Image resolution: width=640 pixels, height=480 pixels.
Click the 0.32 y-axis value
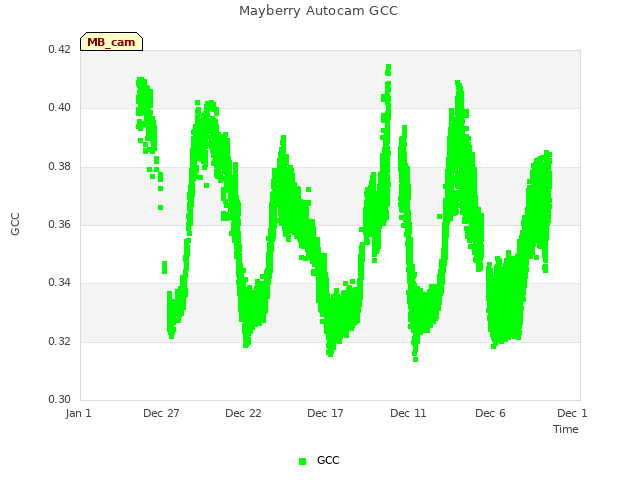[60, 341]
